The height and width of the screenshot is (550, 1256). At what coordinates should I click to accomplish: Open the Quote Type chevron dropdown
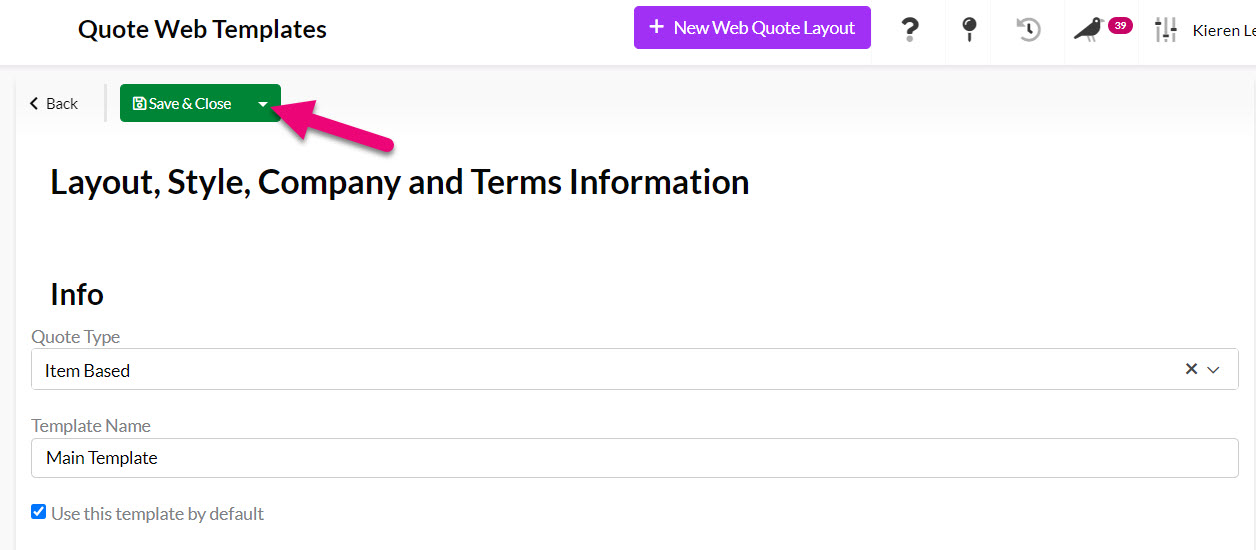point(1214,370)
